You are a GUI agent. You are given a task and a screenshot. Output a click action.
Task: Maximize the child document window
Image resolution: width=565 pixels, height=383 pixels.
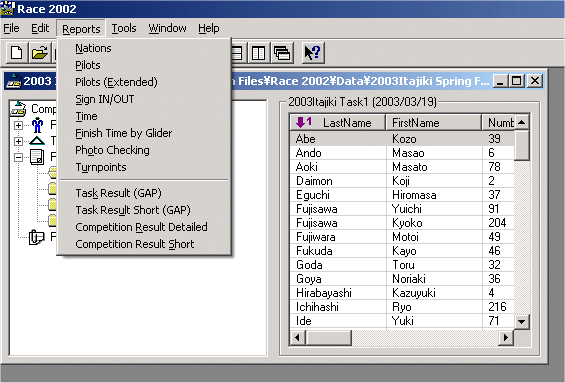tap(517, 81)
